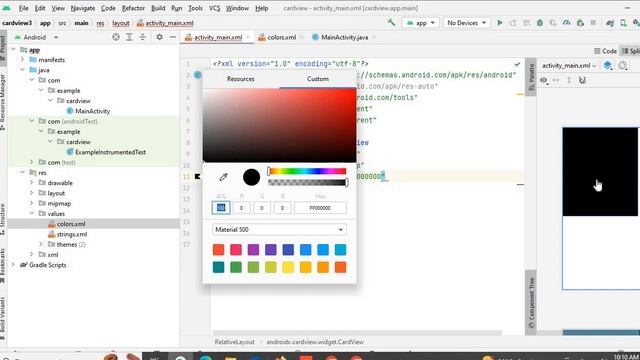Screen dimensions: 640x360
Task: Run the app with the green play icon
Action: pos(500,23)
